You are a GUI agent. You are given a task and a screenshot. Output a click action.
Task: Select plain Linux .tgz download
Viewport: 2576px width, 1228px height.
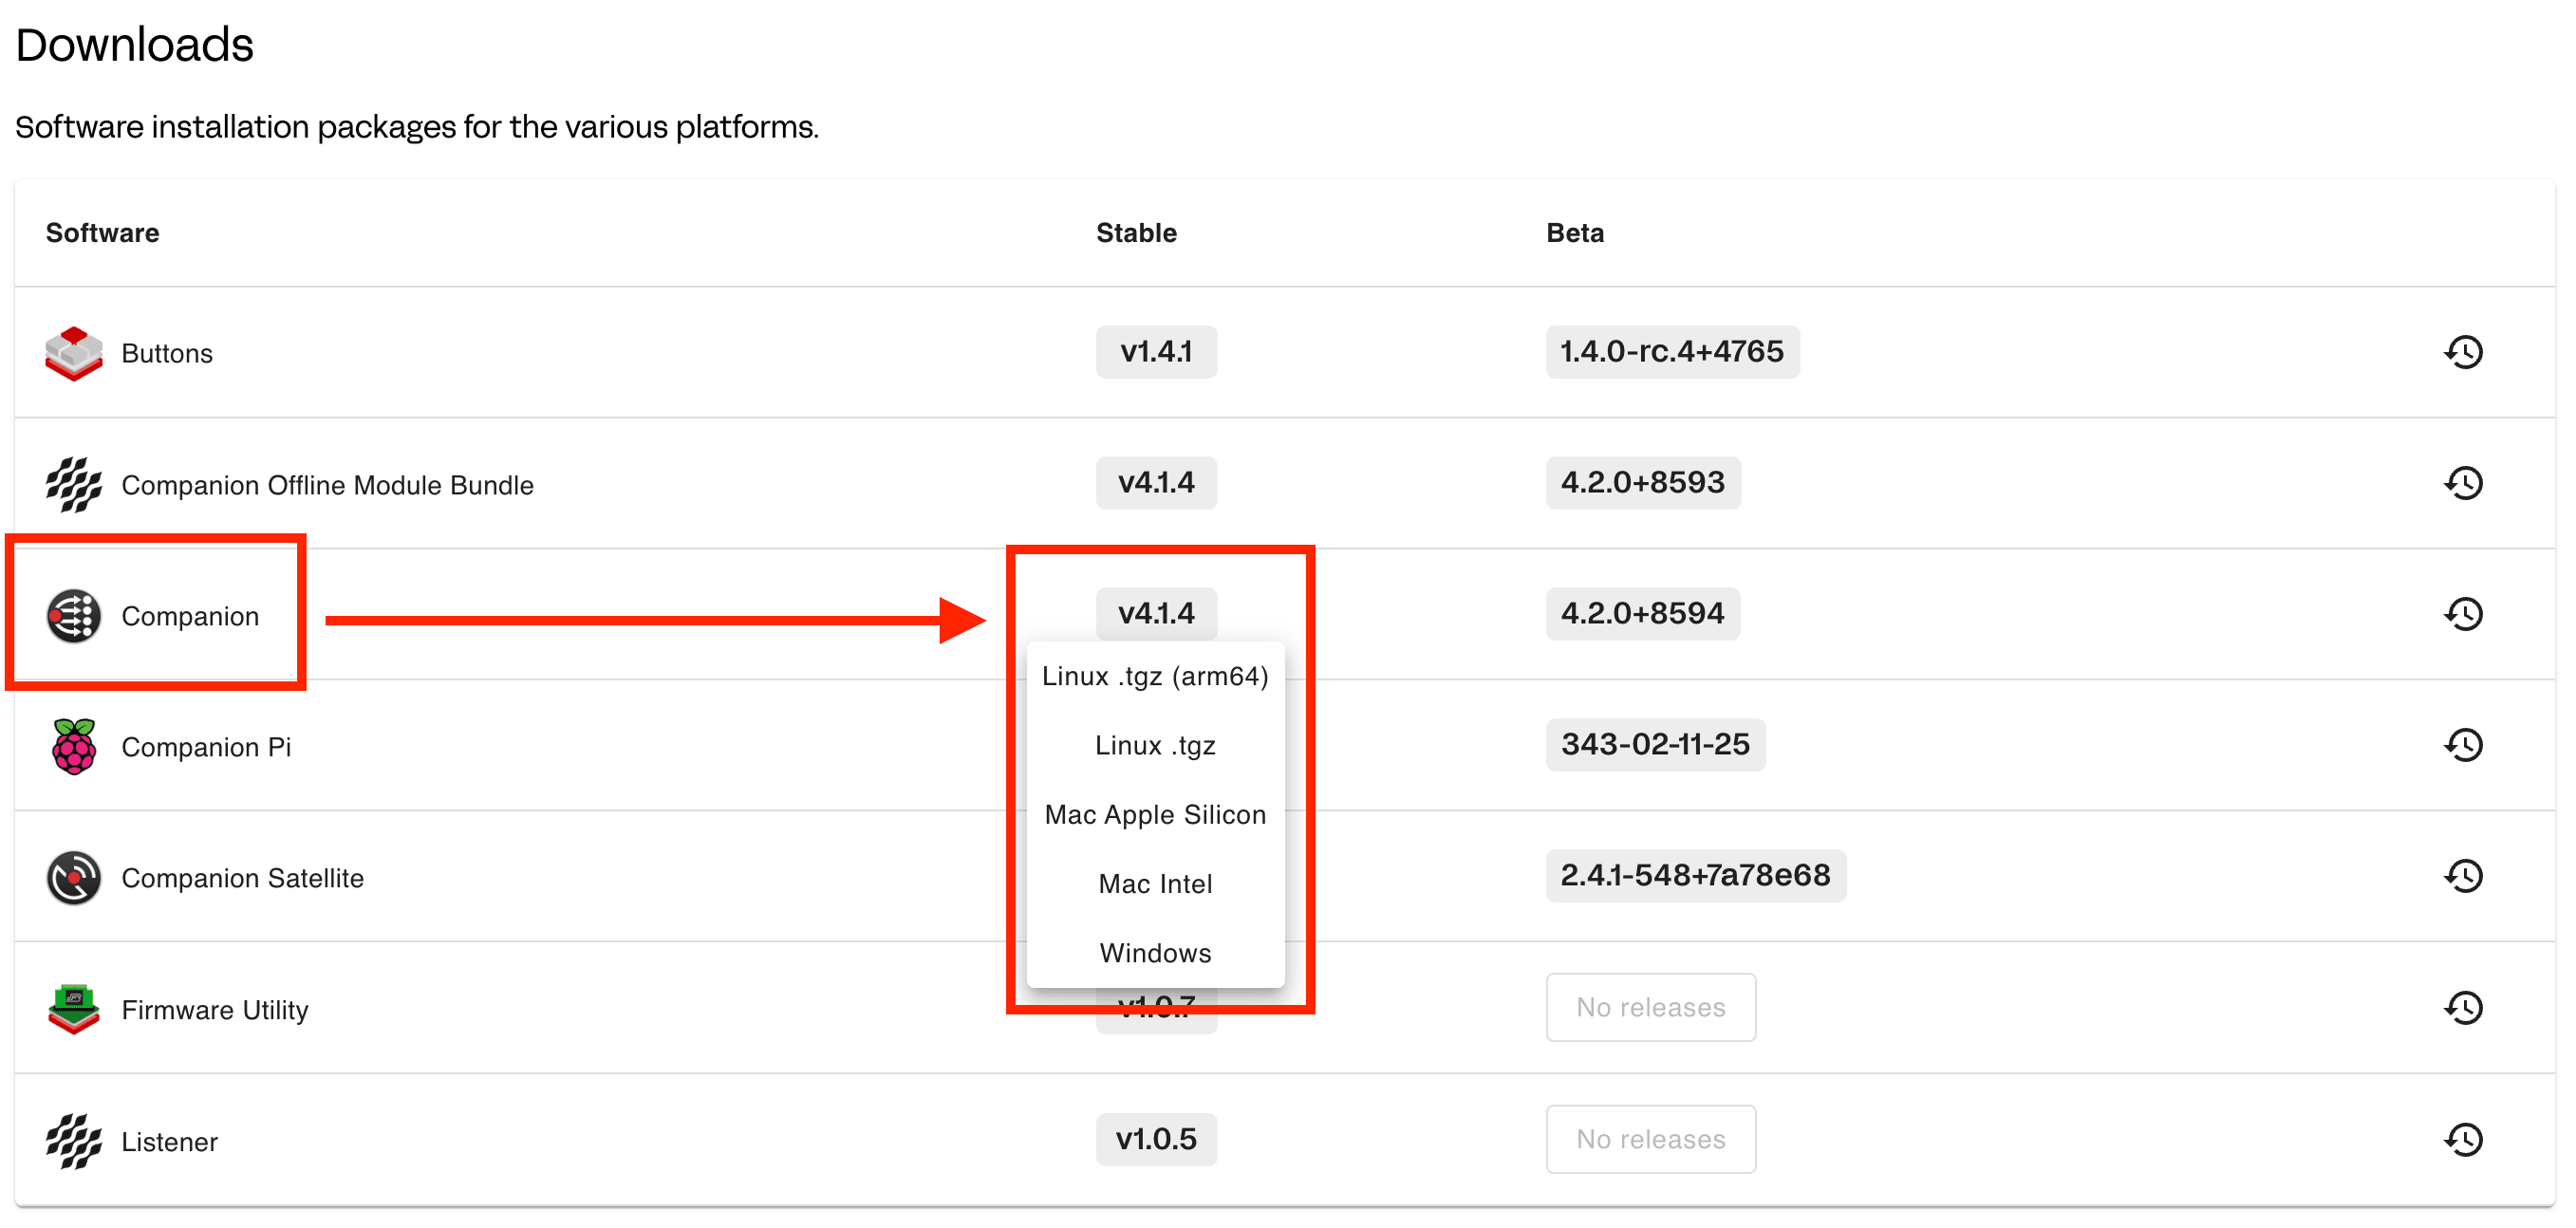[x=1155, y=746]
